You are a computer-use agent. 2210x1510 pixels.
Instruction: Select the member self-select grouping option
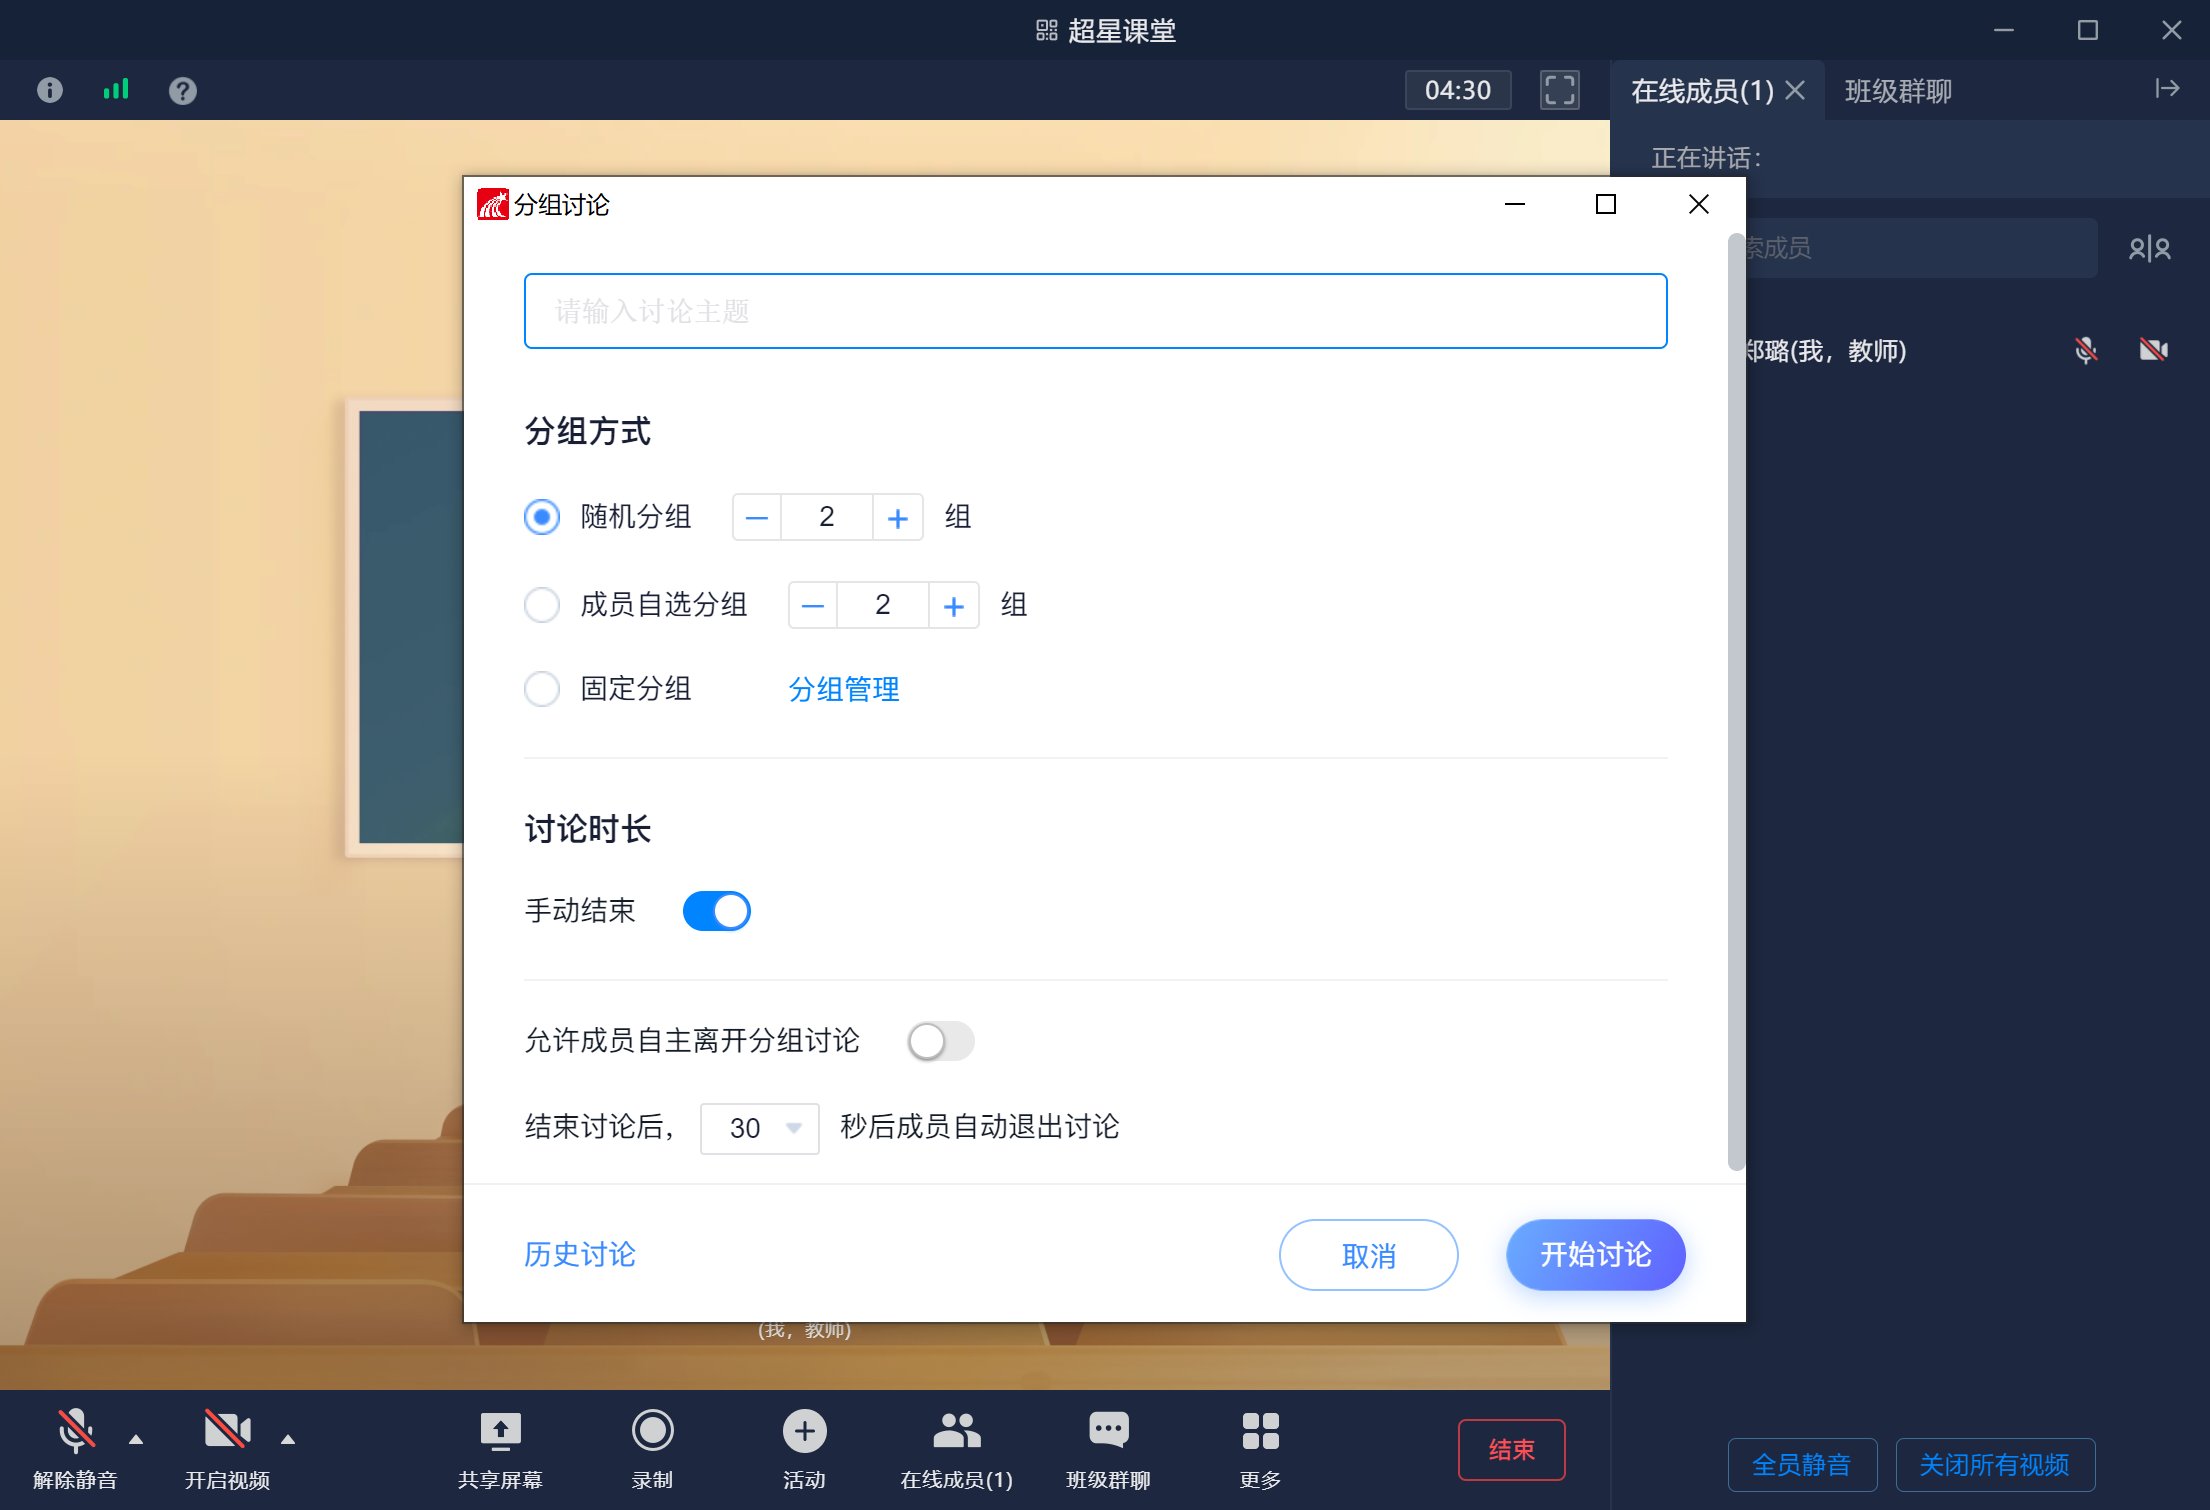(x=542, y=605)
